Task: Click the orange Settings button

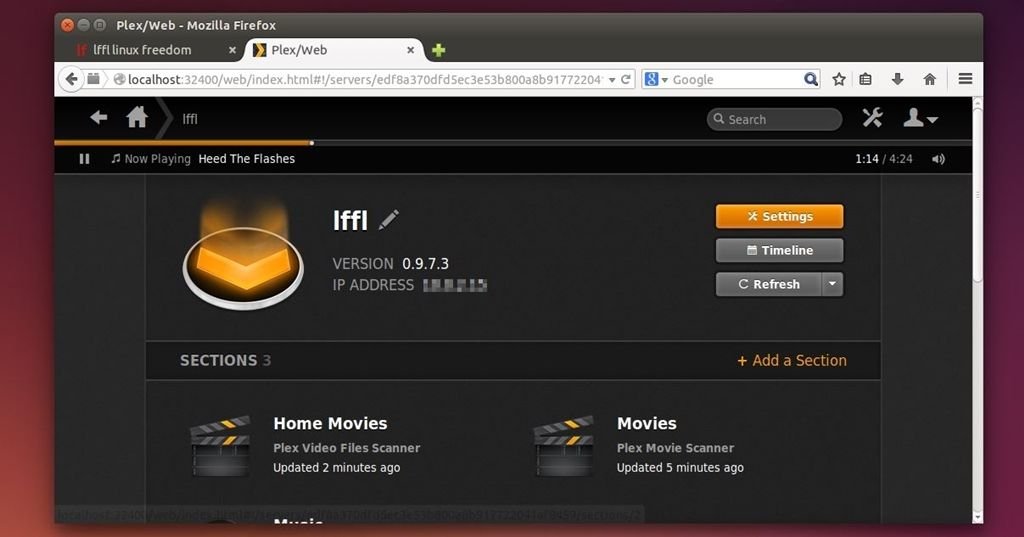Action: tap(779, 216)
